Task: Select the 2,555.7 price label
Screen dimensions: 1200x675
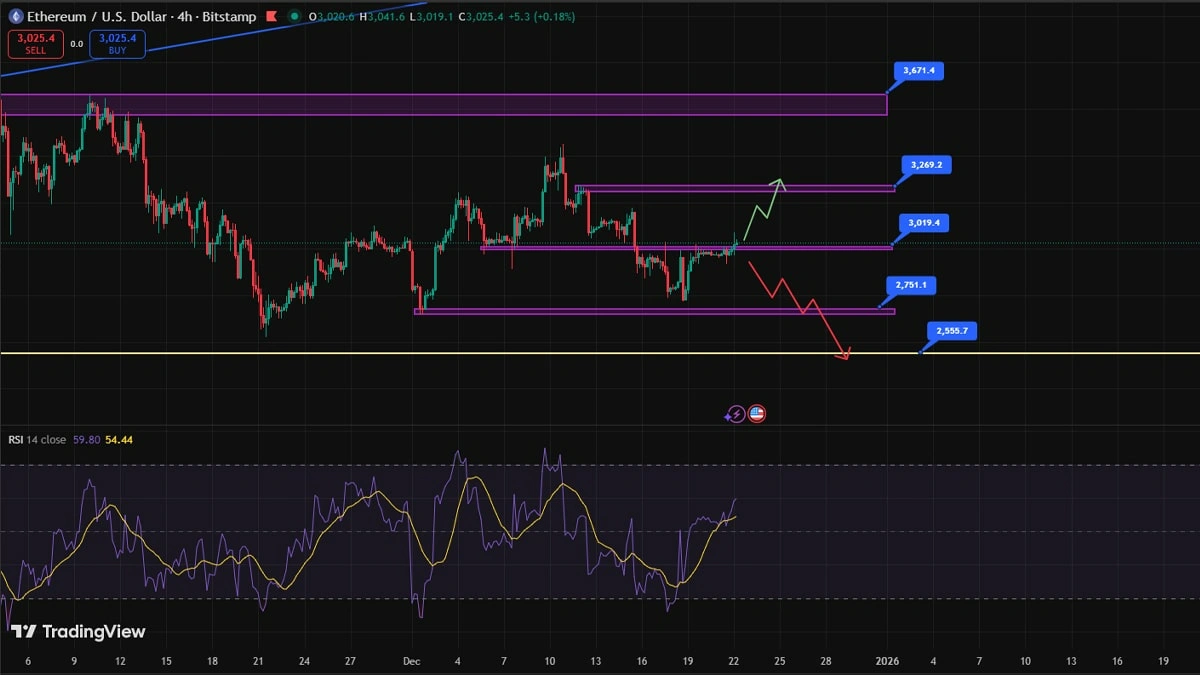Action: [950, 330]
